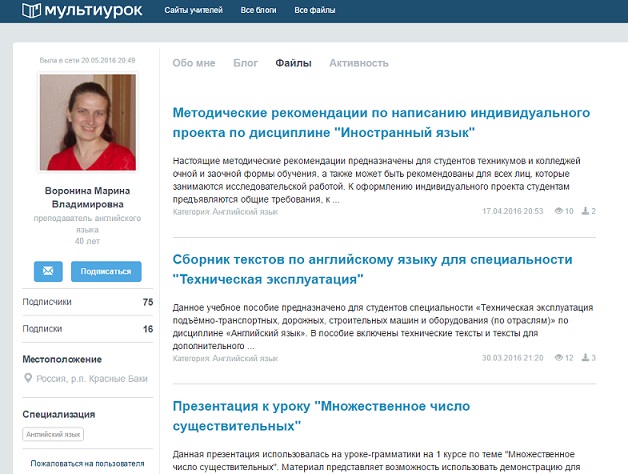Click the views eye icon on second file
The image size is (628, 474).
pos(556,358)
